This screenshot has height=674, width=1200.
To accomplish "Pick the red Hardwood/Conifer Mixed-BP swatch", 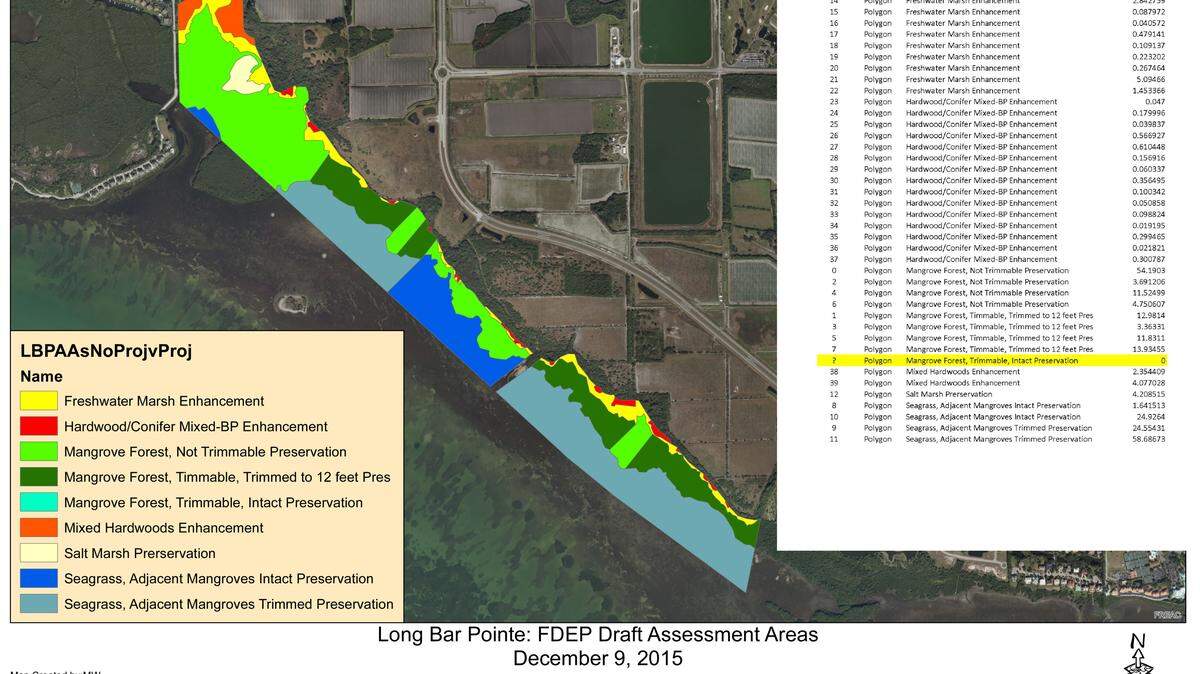I will click(38, 426).
